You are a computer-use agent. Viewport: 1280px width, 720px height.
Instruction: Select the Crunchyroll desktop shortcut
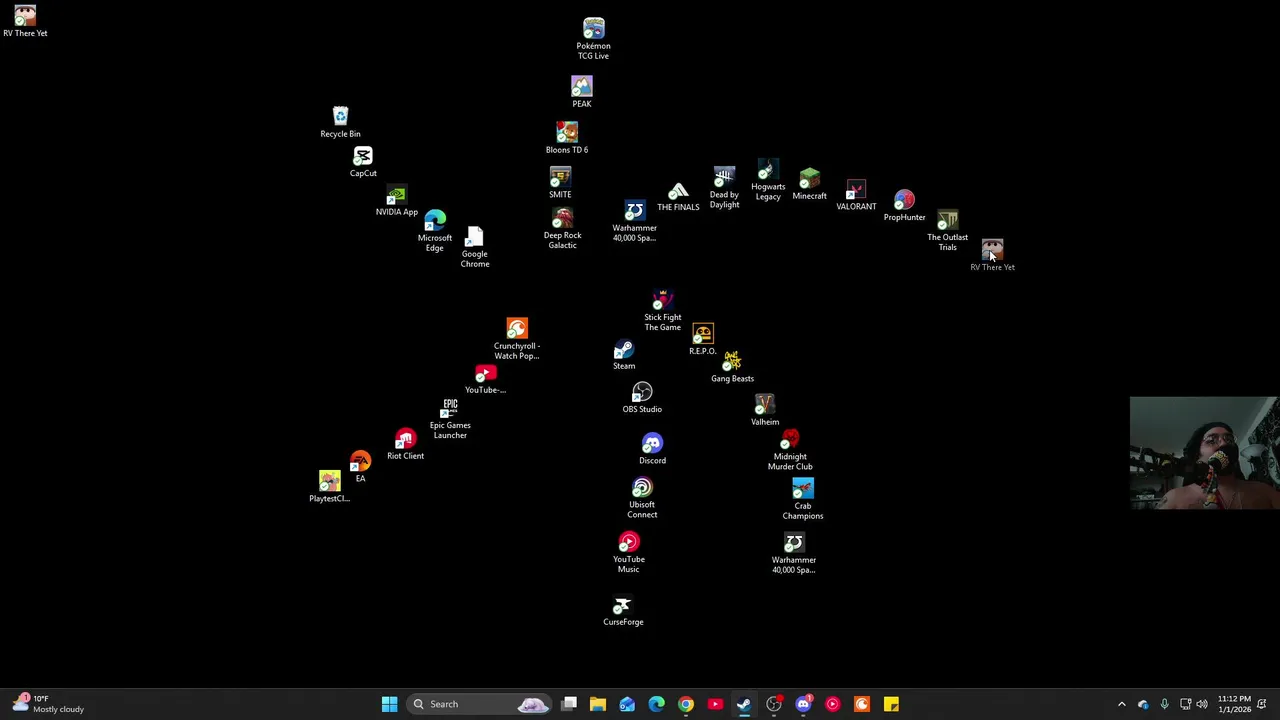point(516,339)
